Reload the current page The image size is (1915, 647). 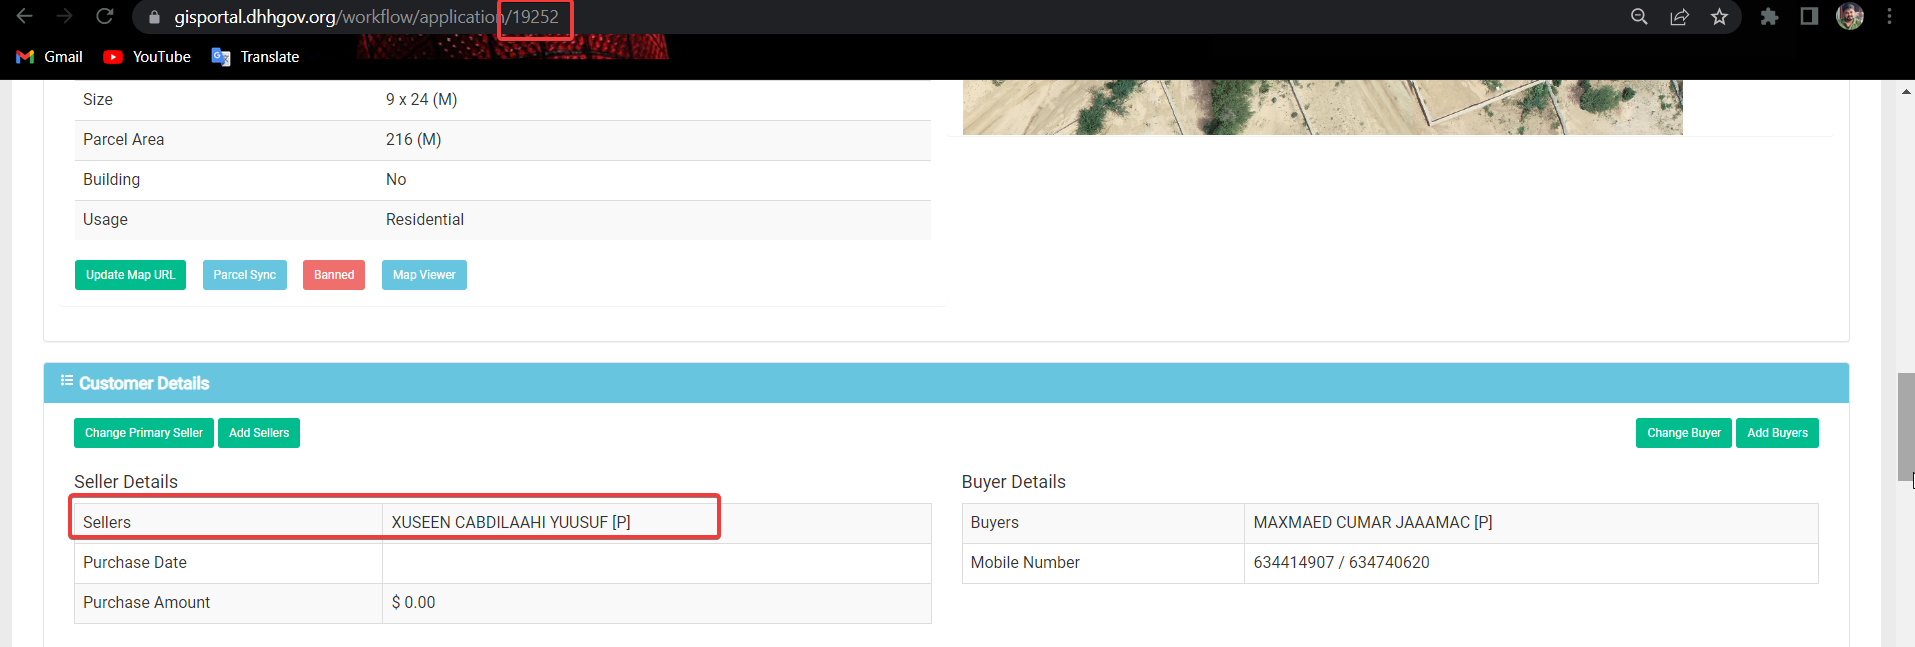pyautogui.click(x=104, y=16)
